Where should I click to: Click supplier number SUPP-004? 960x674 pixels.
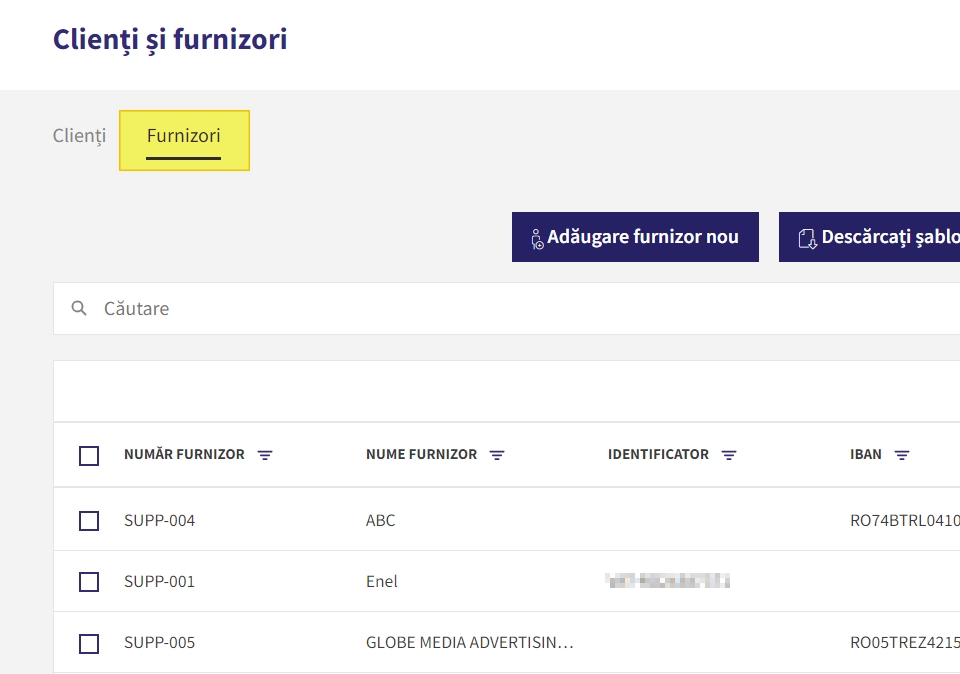click(159, 520)
